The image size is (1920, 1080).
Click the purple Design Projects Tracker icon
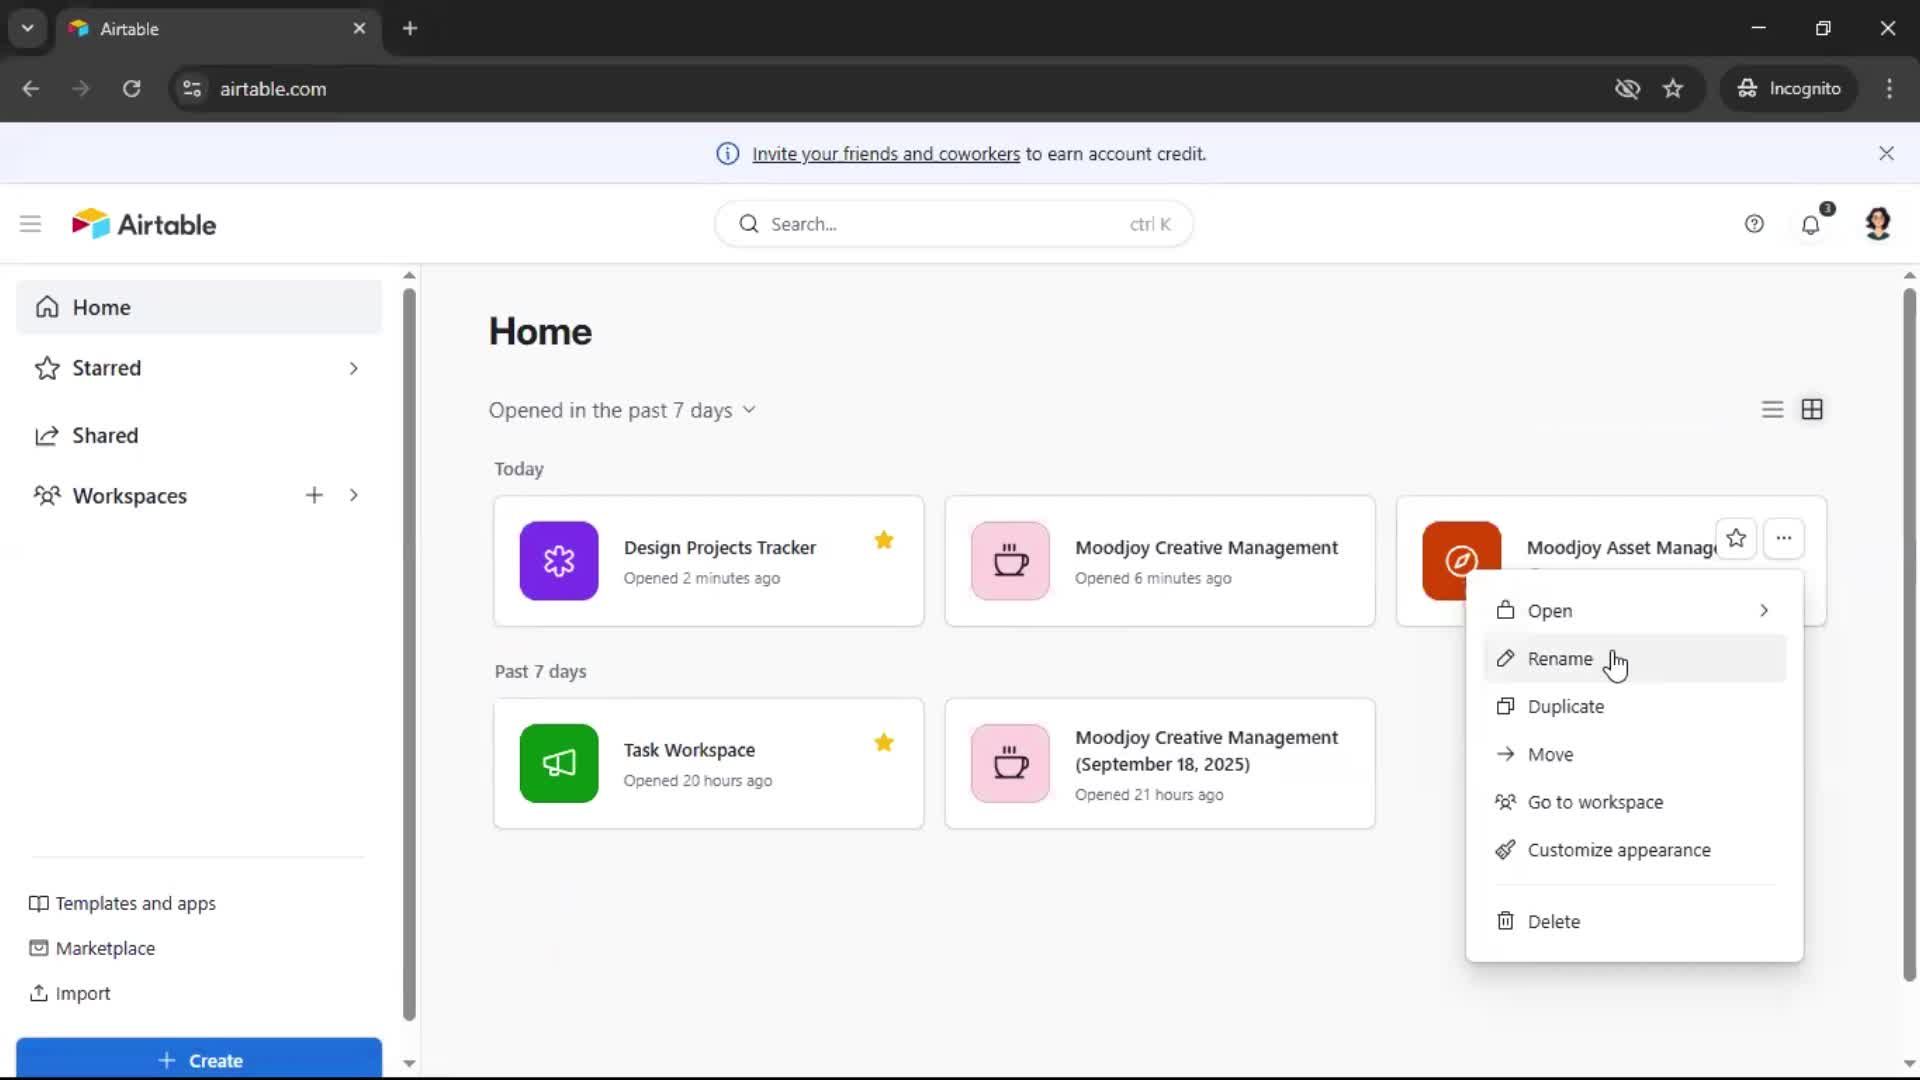click(559, 561)
